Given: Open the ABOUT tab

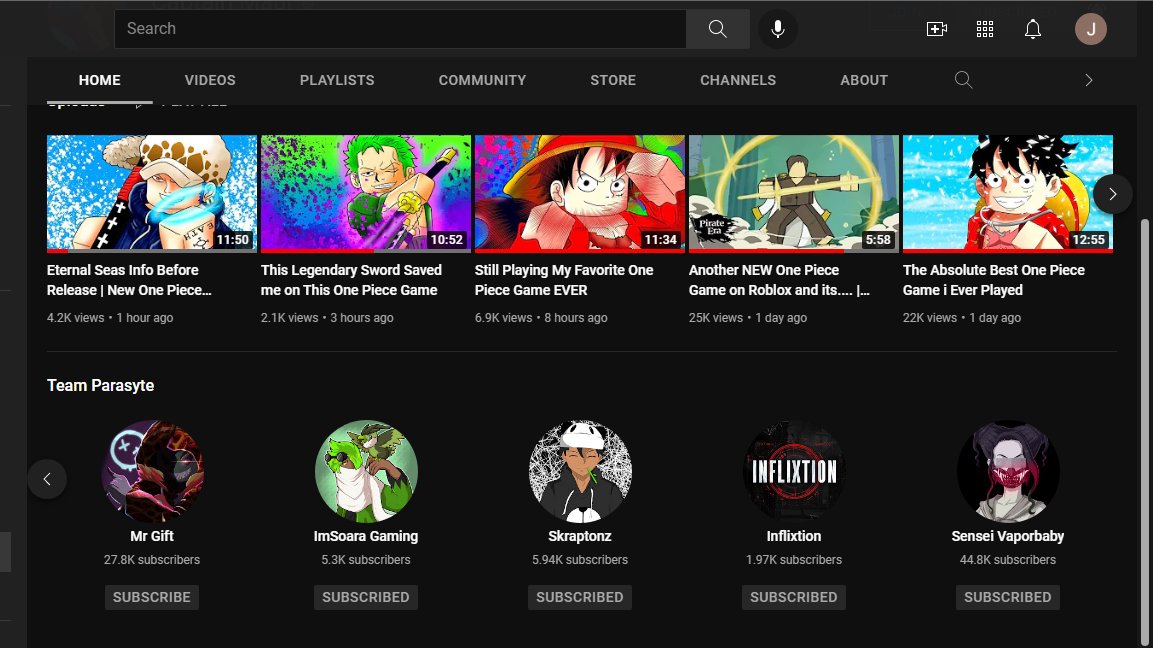Looking at the screenshot, I should tap(864, 80).
